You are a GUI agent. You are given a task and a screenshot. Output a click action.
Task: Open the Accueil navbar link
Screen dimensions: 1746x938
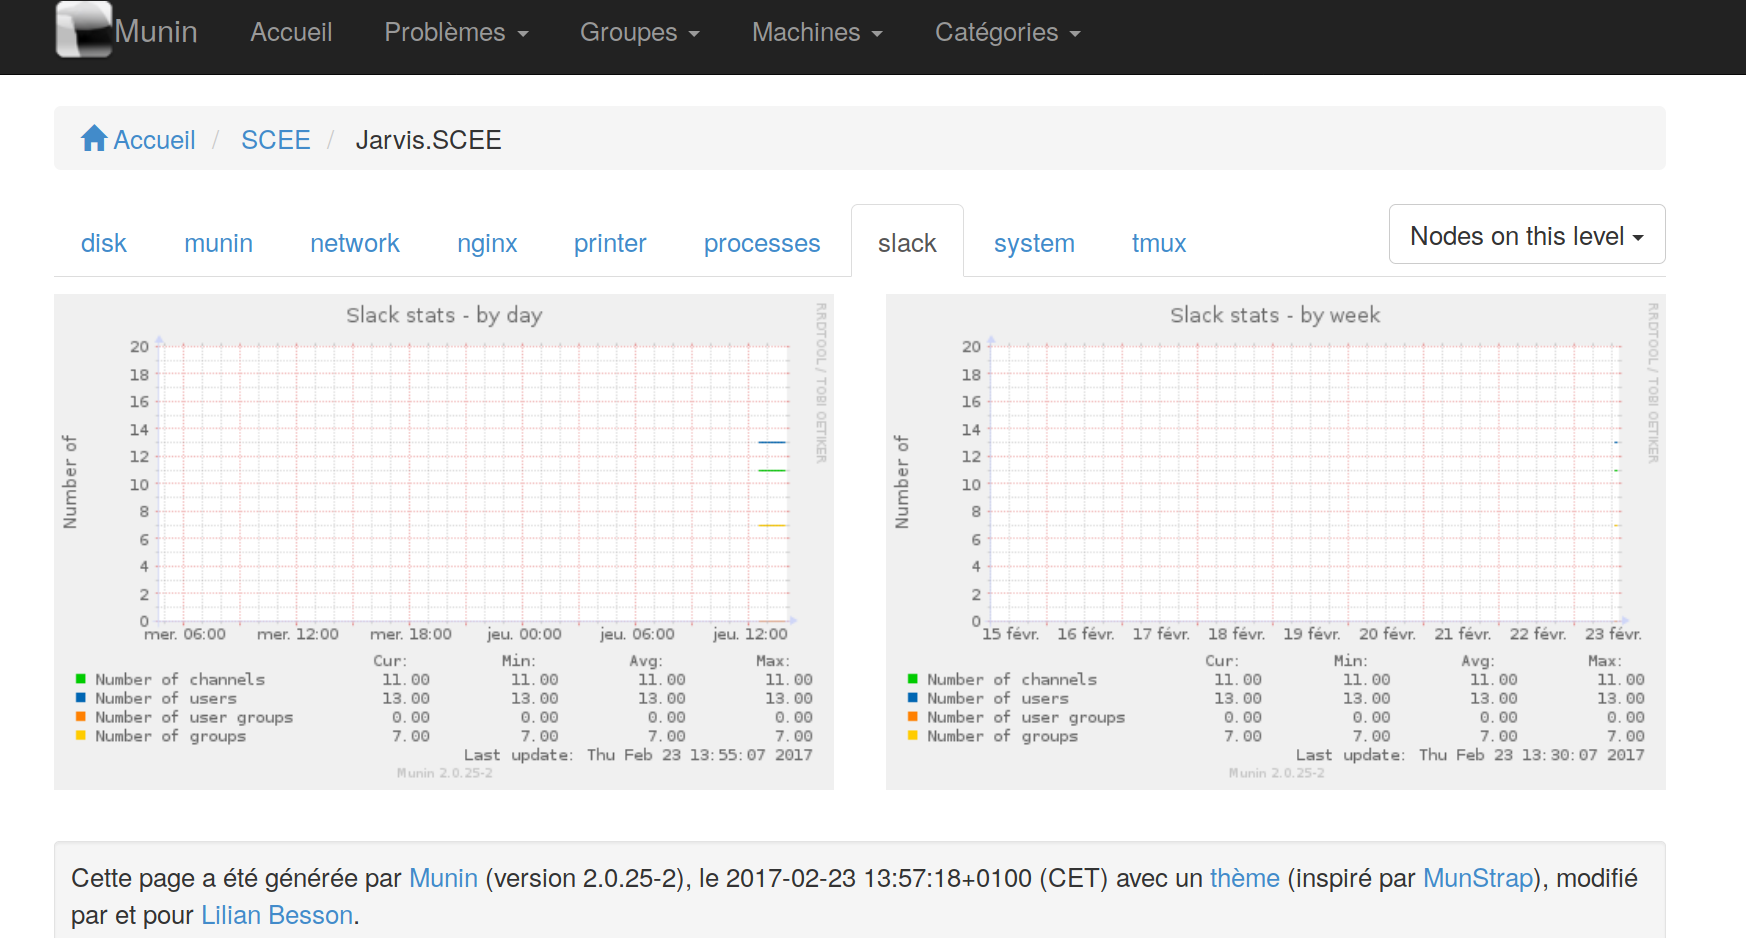click(x=291, y=32)
